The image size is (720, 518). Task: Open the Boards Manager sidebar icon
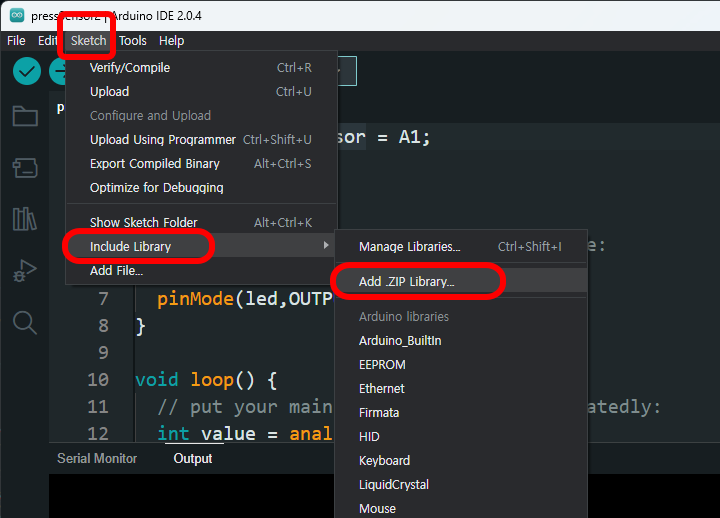25,168
